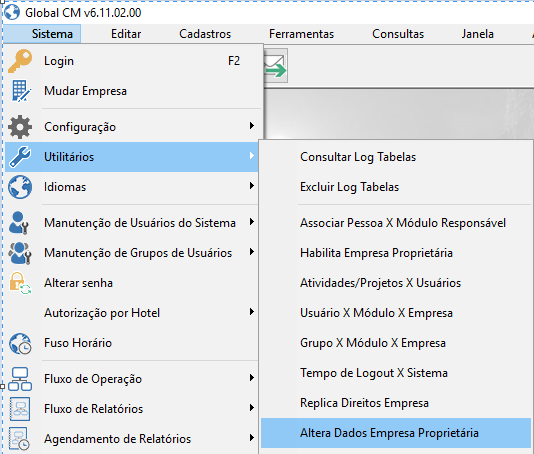Click the Global CM v6.11.02.00 title text
The height and width of the screenshot is (454, 534).
point(83,13)
